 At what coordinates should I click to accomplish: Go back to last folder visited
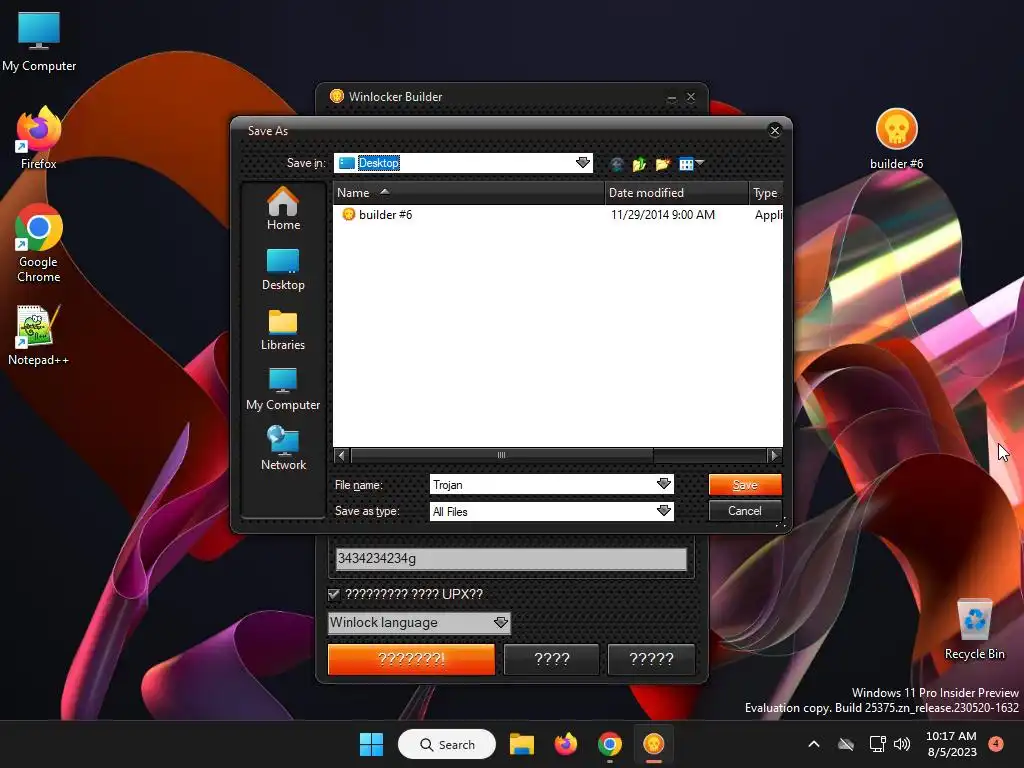[x=616, y=164]
